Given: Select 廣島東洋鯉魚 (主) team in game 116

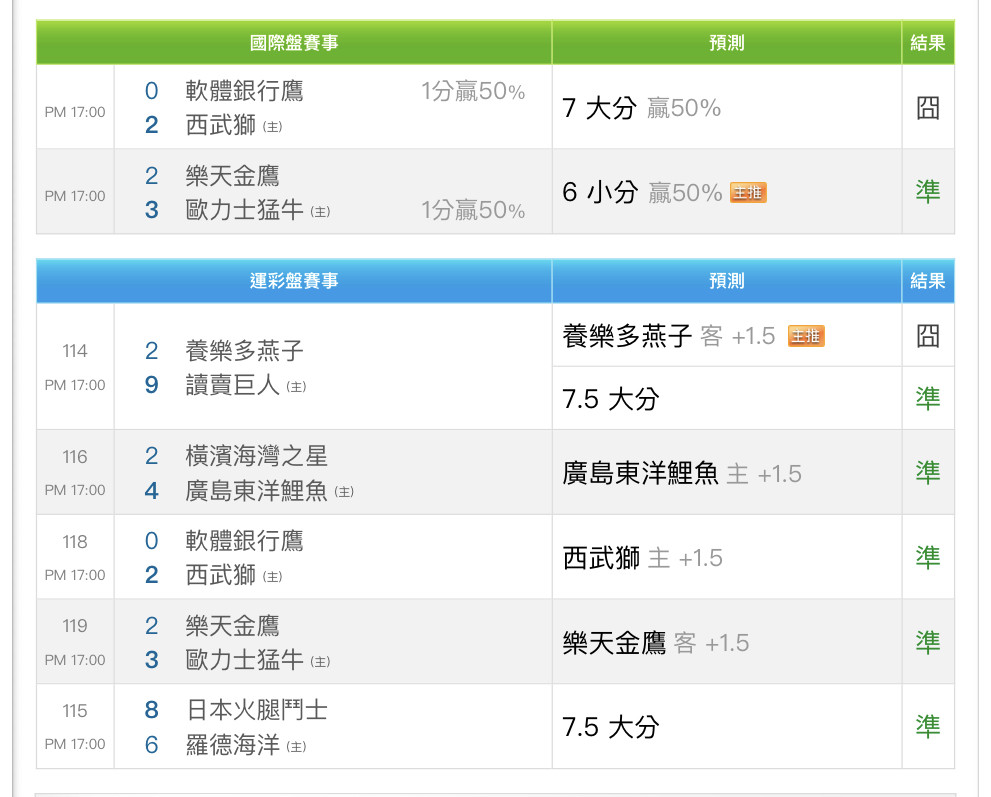Looking at the screenshot, I should (270, 491).
